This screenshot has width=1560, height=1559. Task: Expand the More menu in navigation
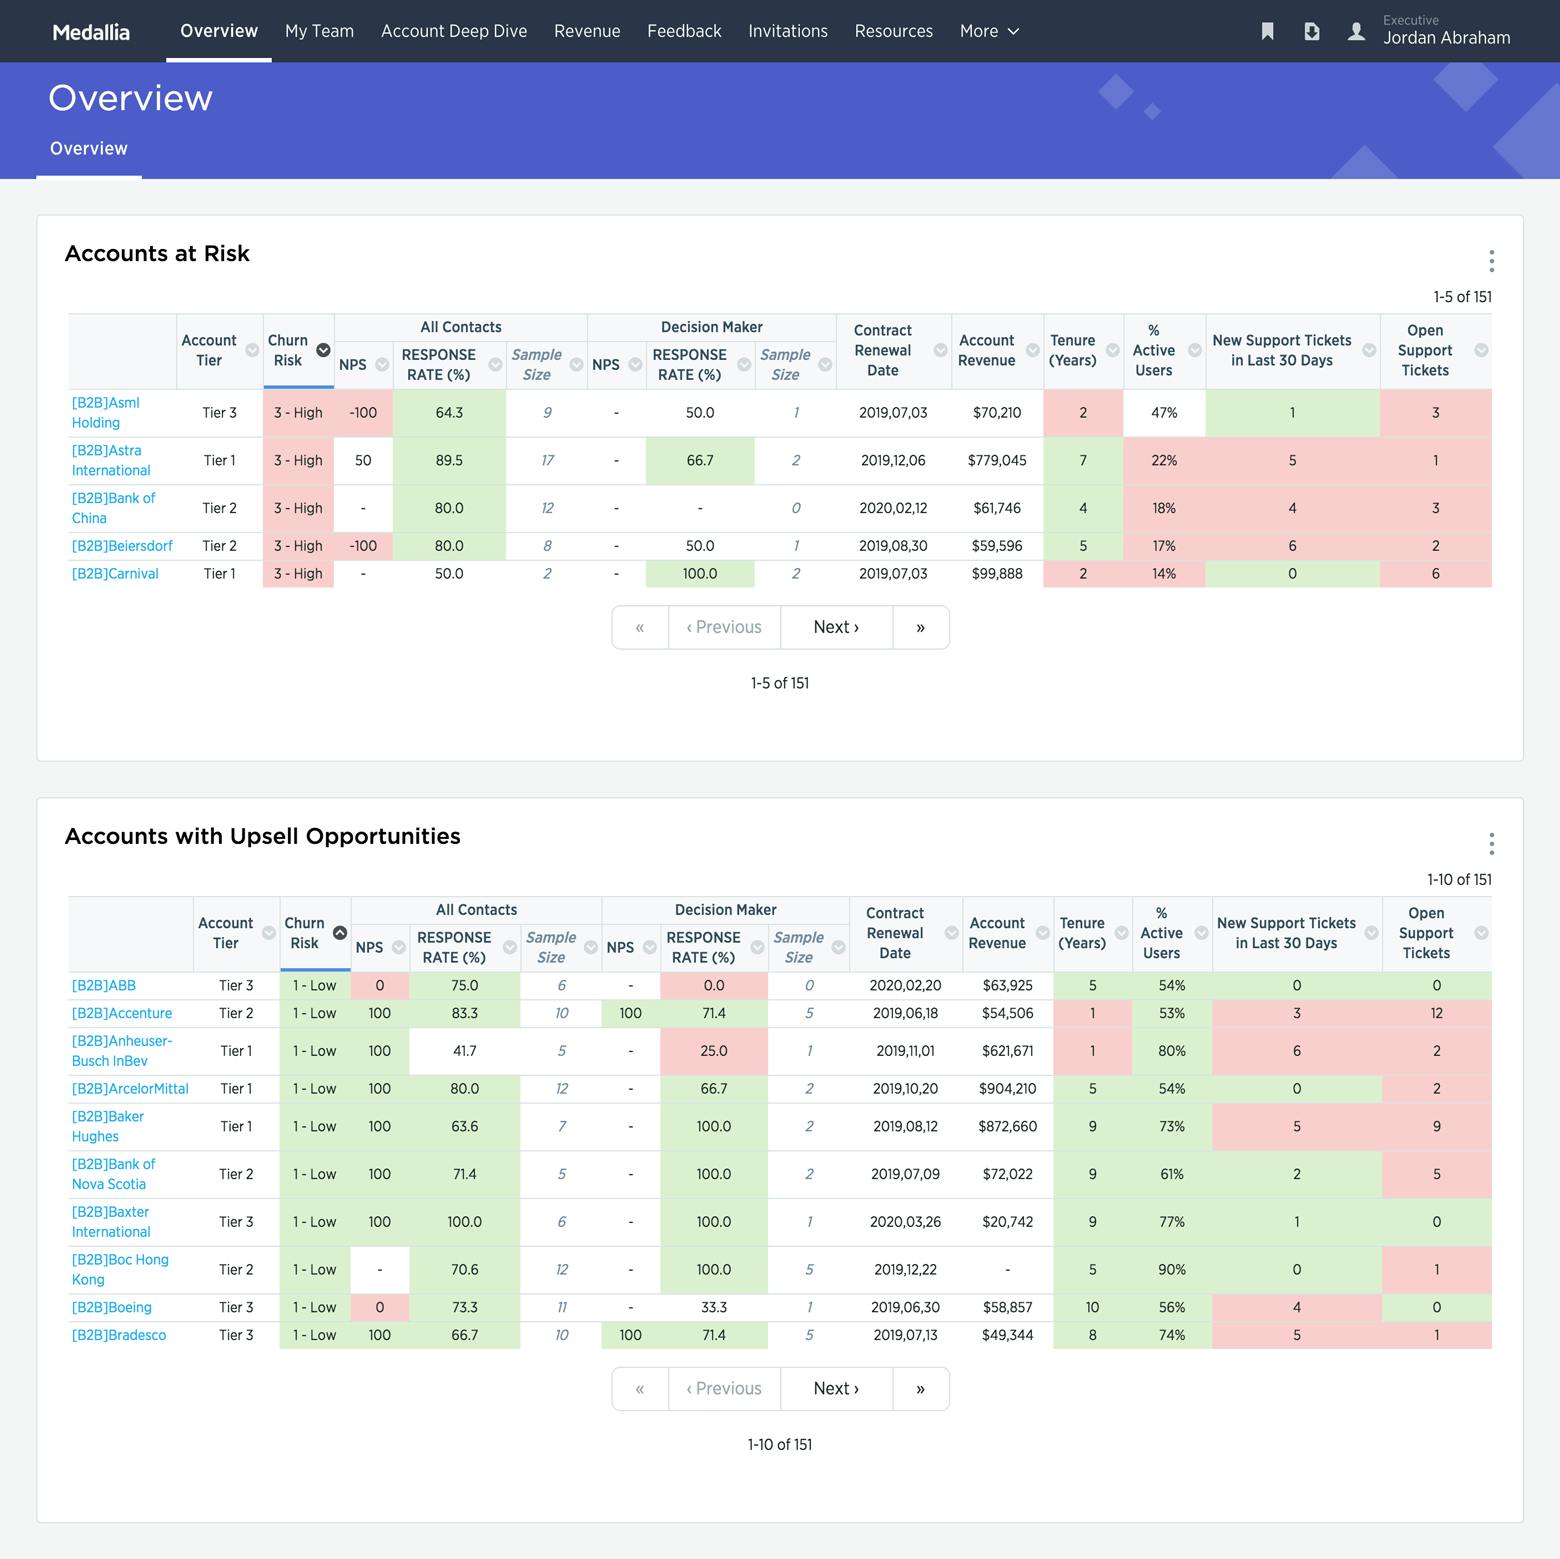pos(989,31)
